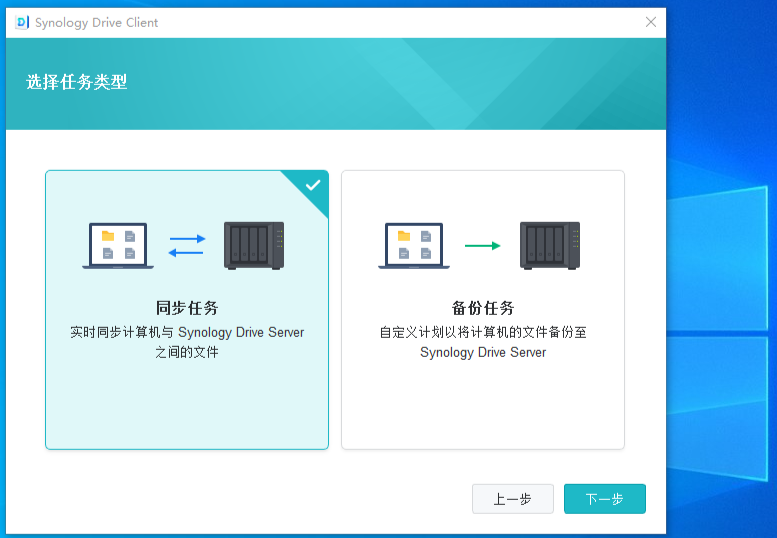Click the blue two-way sync arrows
The height and width of the screenshot is (538, 777).
pyautogui.click(x=187, y=246)
